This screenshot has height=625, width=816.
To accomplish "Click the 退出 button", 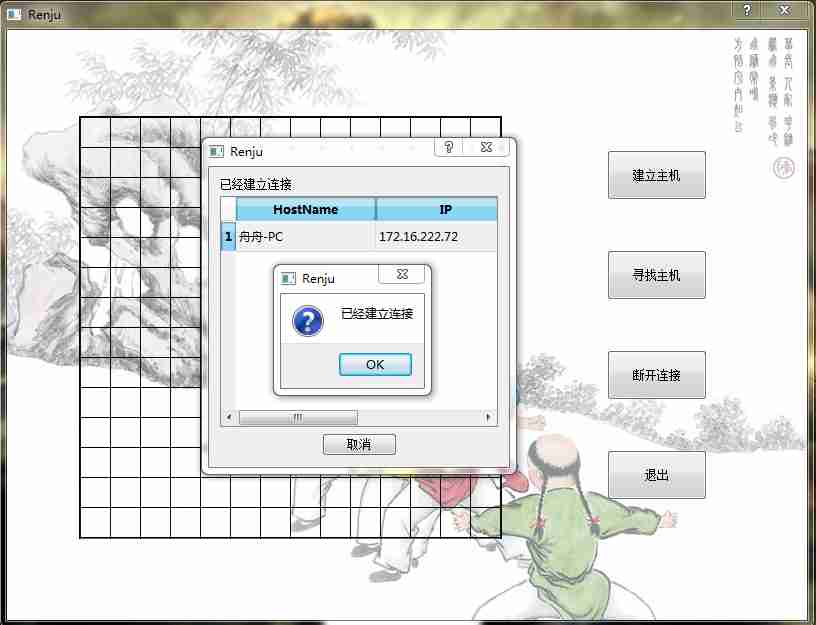I will click(657, 475).
